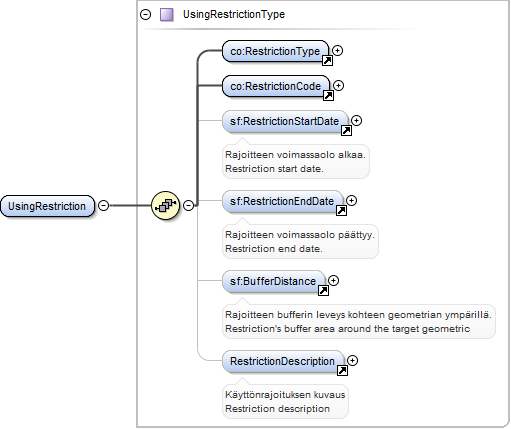Expand the co:RestrictionType element

337,51
